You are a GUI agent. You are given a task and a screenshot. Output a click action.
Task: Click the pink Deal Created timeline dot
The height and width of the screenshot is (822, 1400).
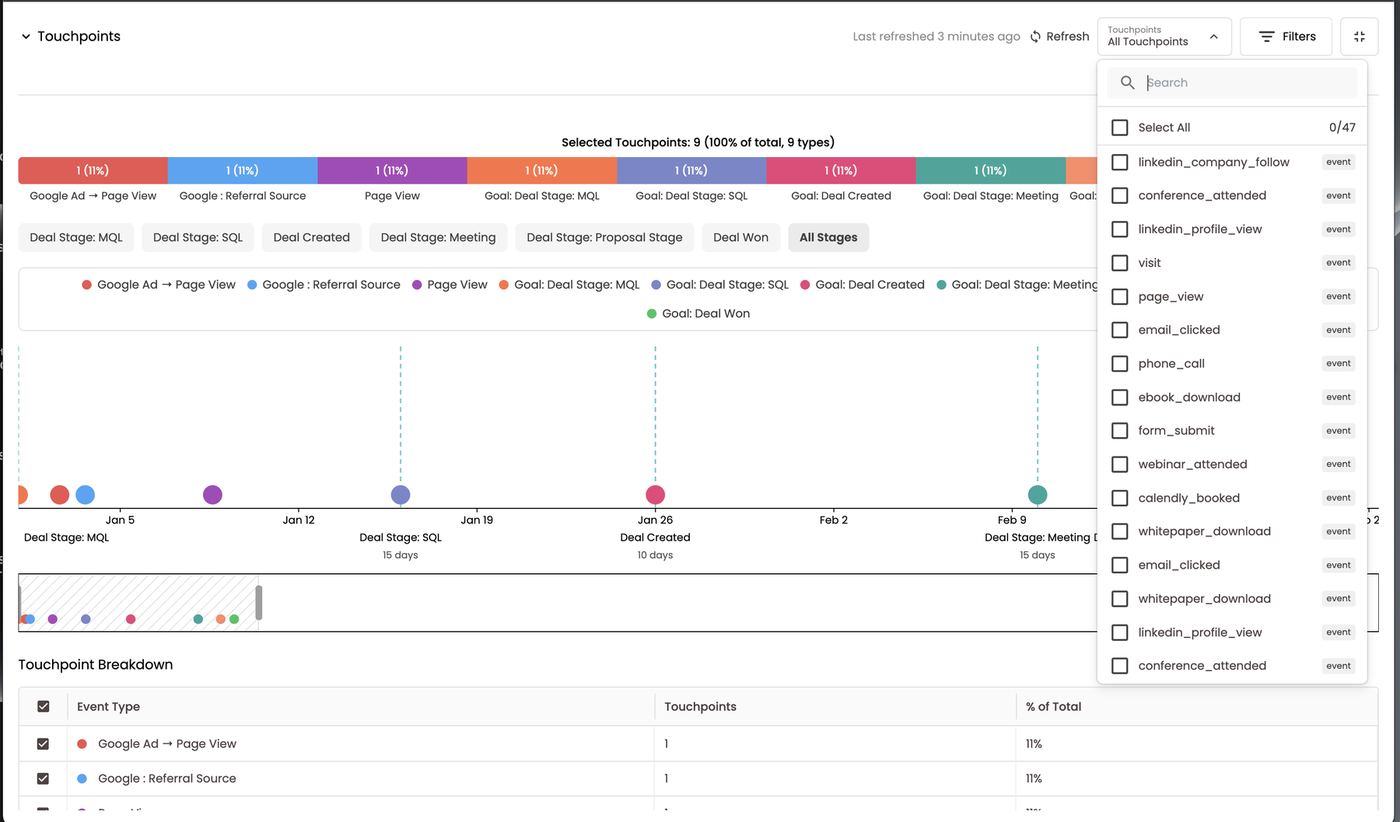(655, 495)
